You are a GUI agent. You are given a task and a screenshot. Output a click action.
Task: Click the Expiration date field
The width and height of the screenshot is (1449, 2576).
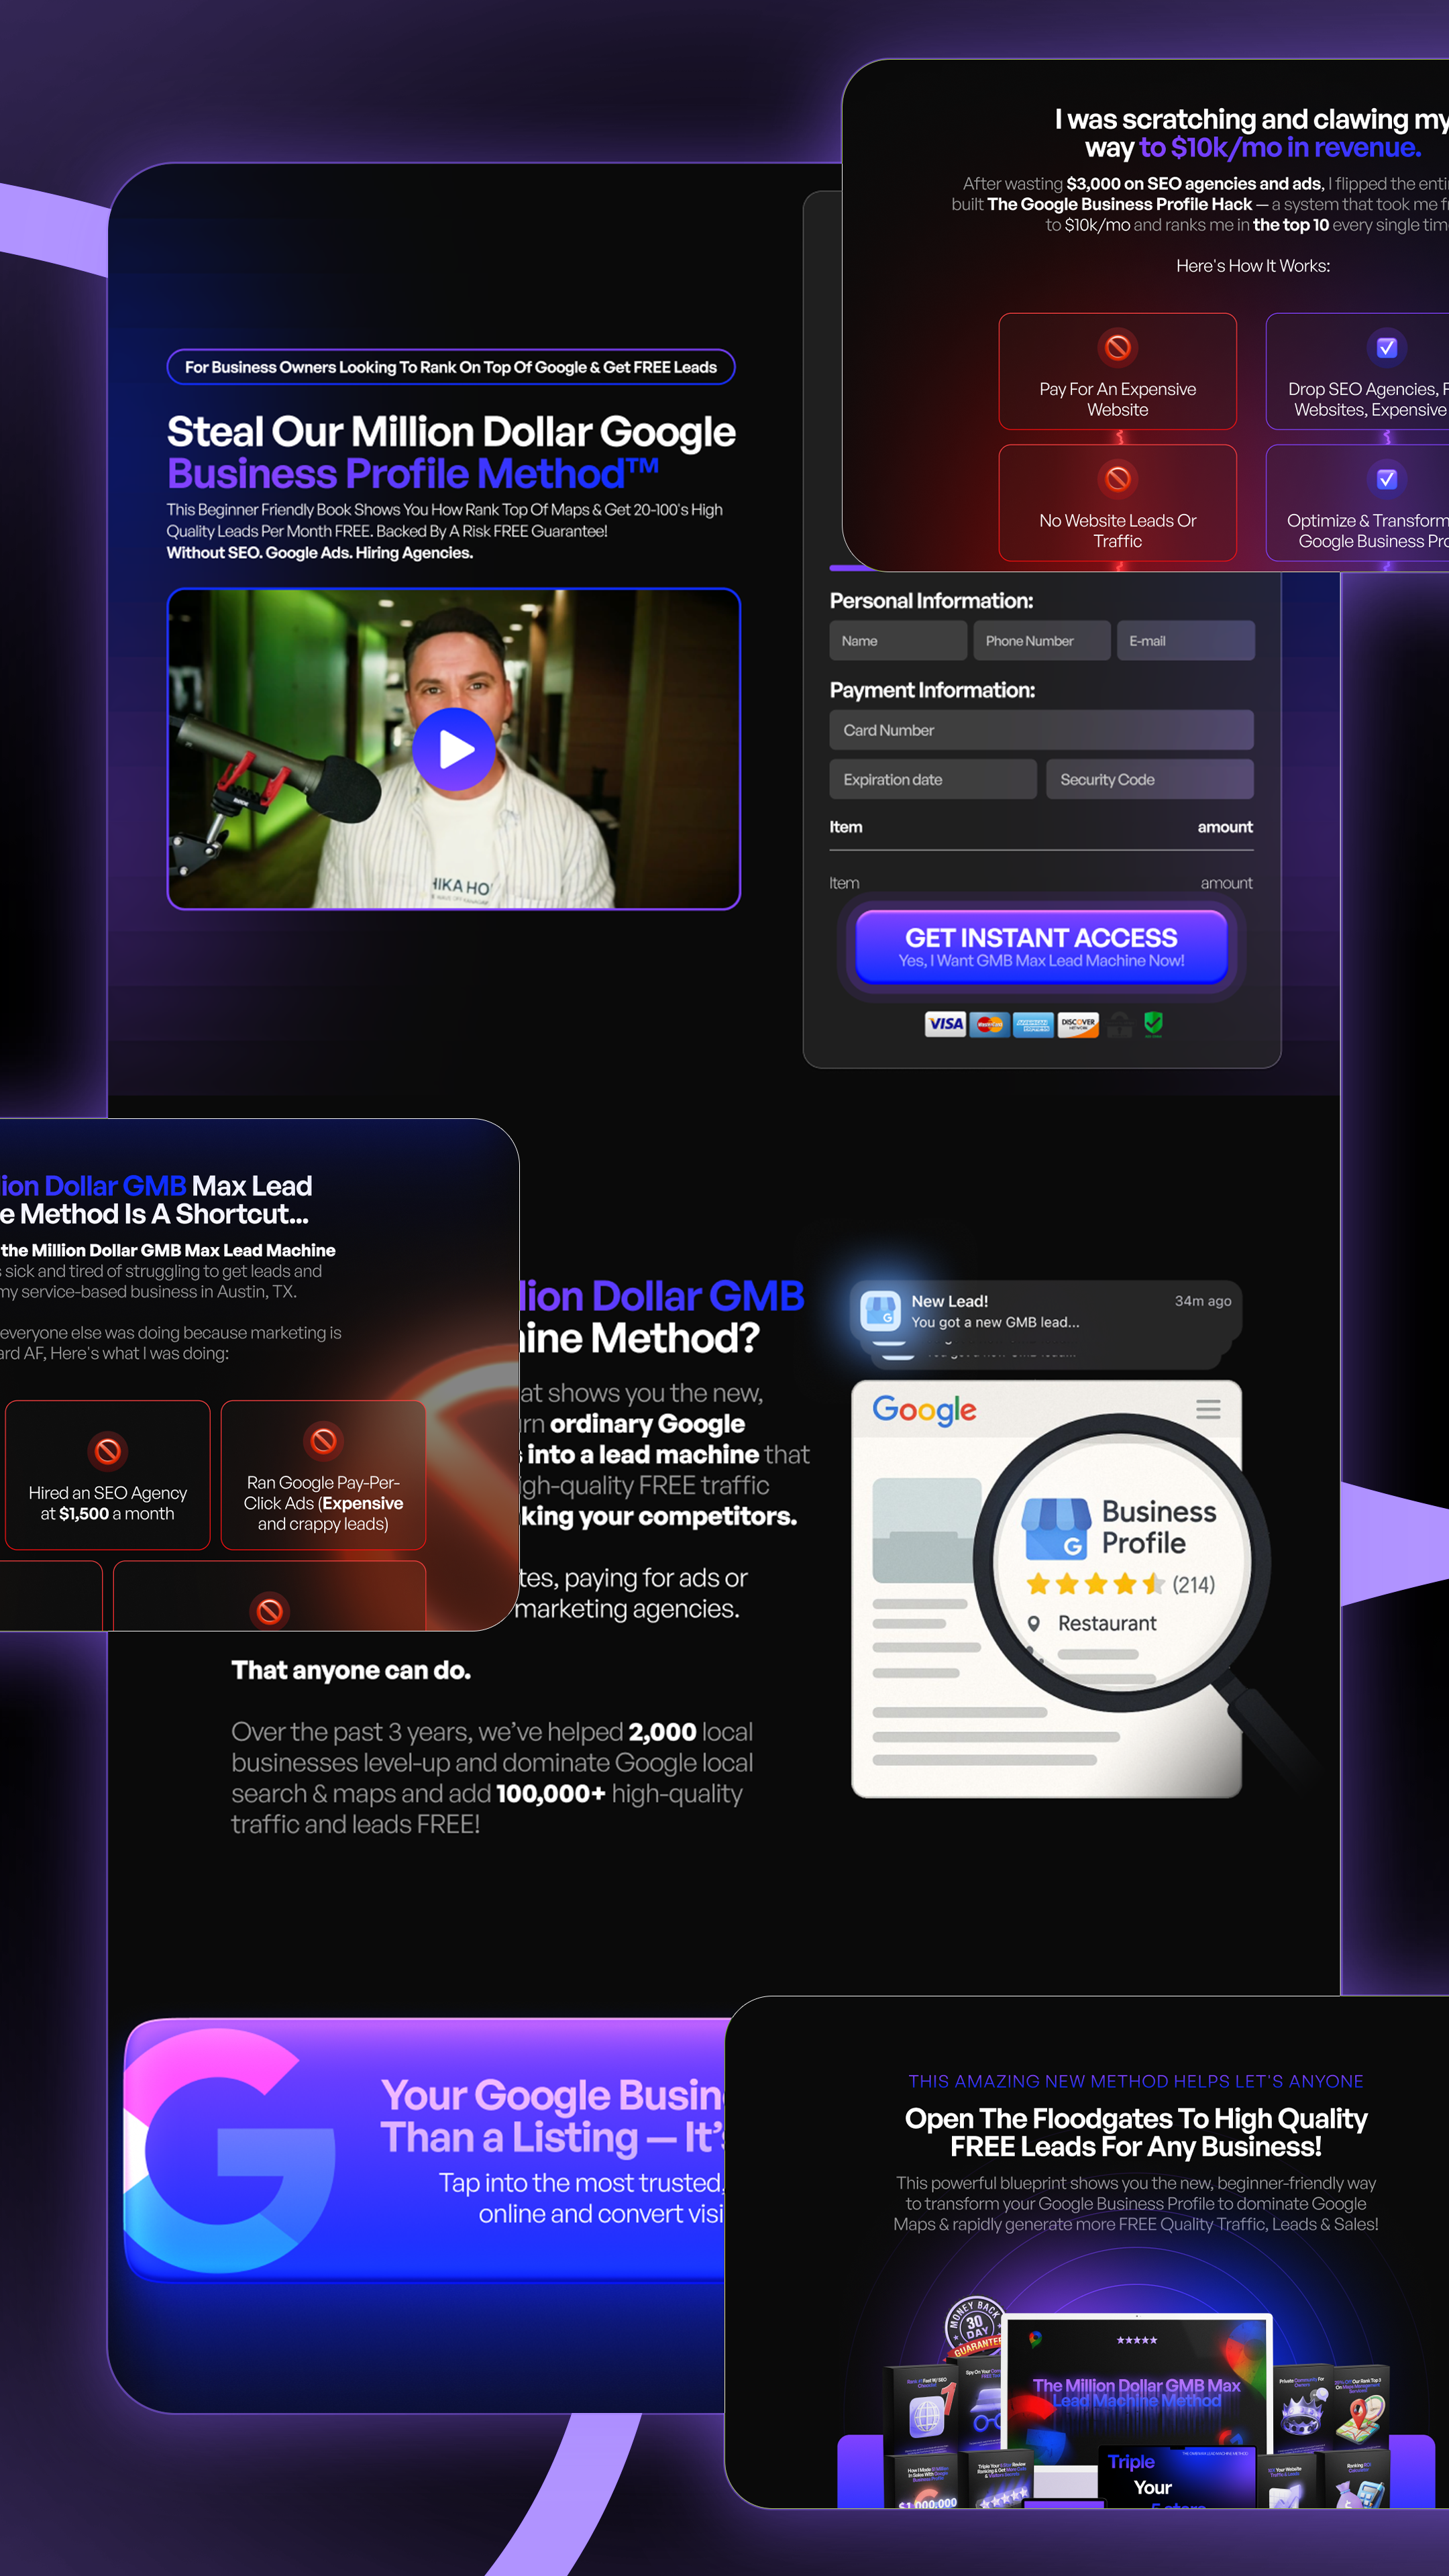[932, 779]
